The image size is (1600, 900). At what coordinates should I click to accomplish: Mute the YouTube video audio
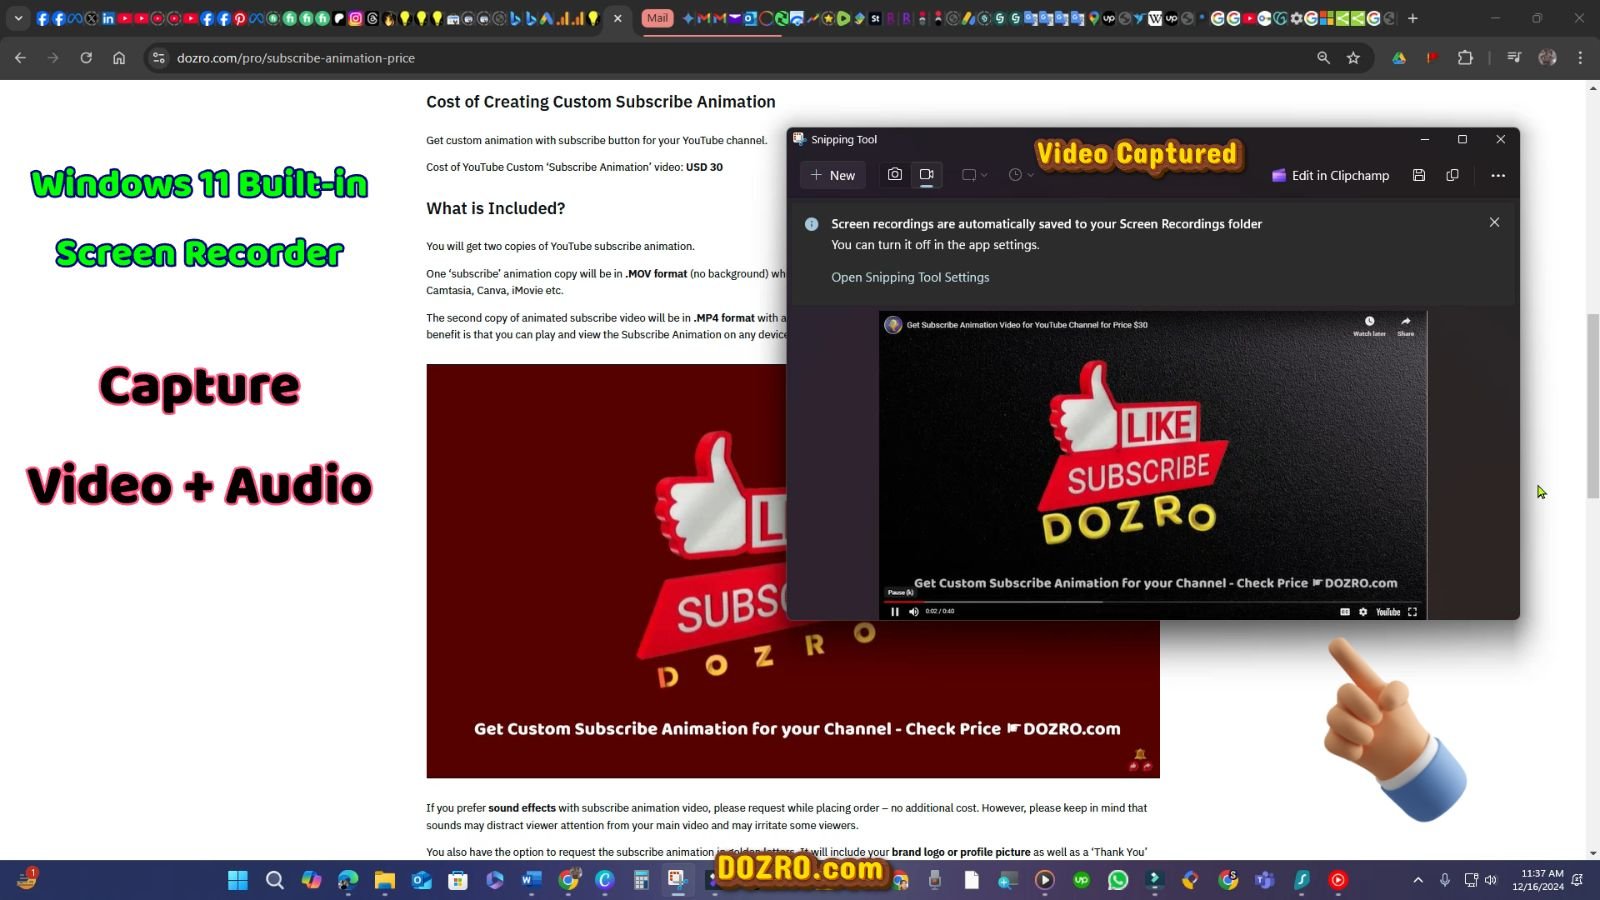point(913,611)
